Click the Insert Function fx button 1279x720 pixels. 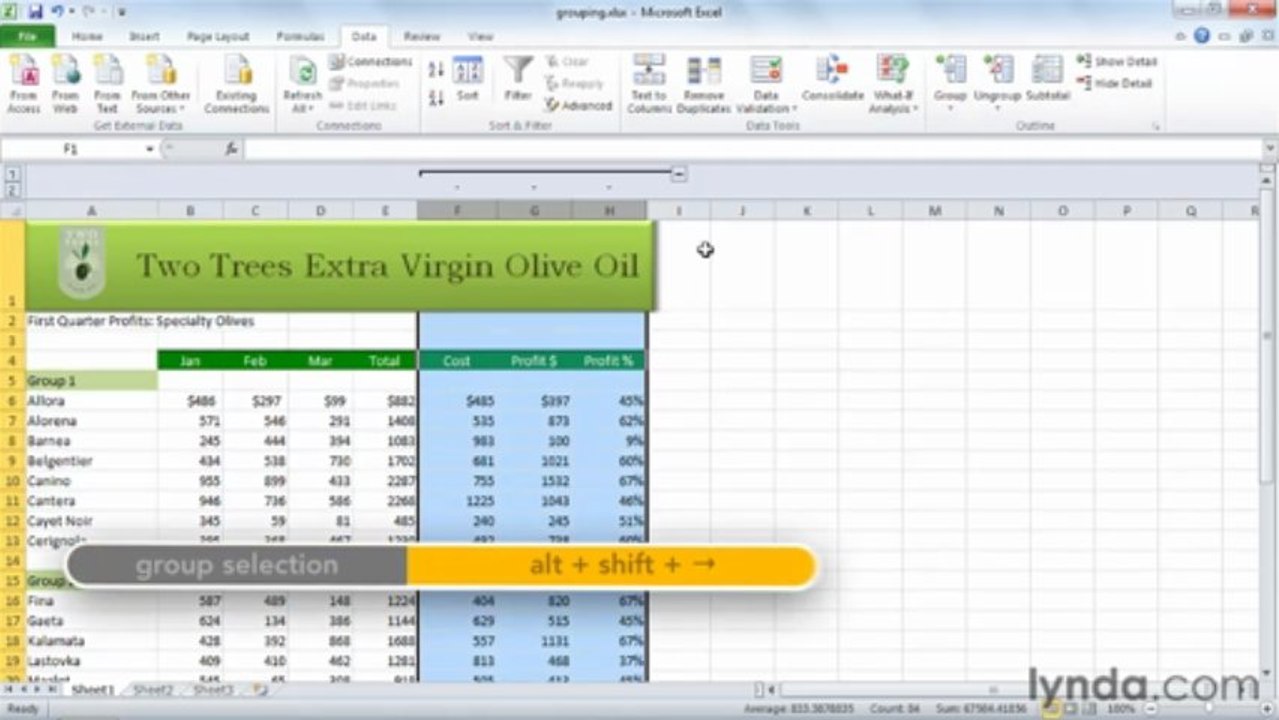[x=230, y=149]
